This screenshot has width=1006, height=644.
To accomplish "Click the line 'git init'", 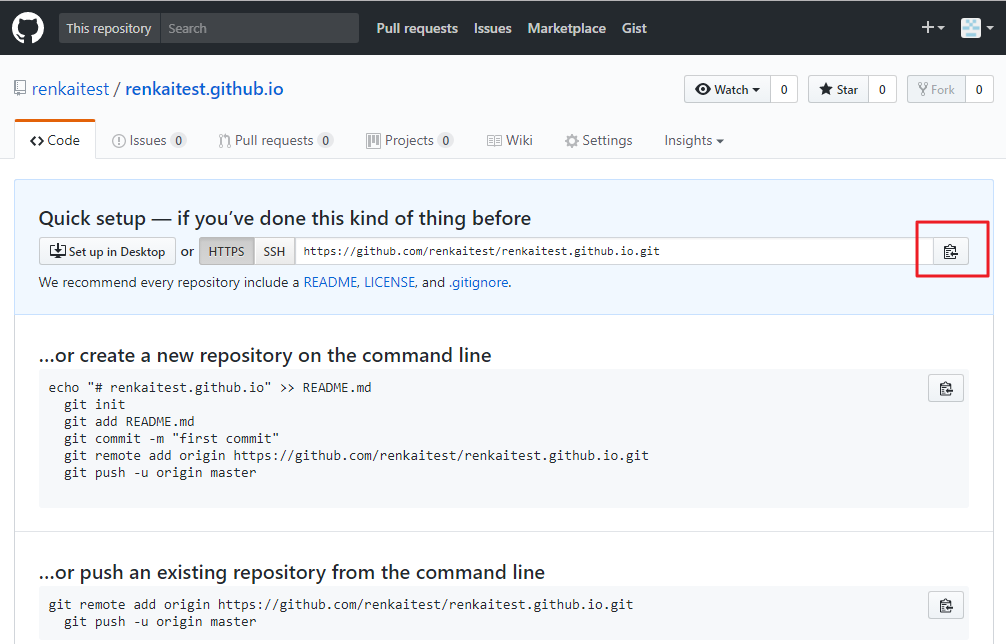I will (x=94, y=405).
